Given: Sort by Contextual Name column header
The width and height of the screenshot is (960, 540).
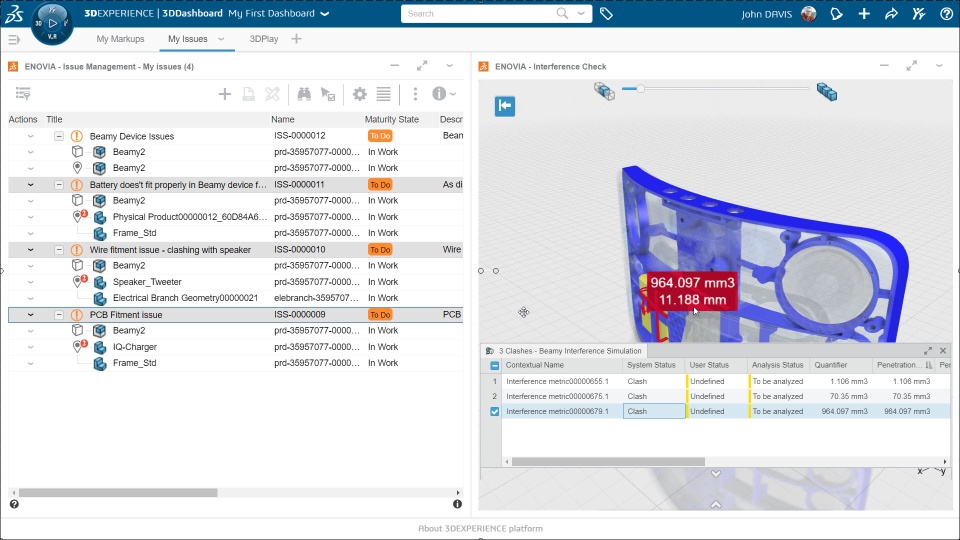Looking at the screenshot, I should 534,365.
